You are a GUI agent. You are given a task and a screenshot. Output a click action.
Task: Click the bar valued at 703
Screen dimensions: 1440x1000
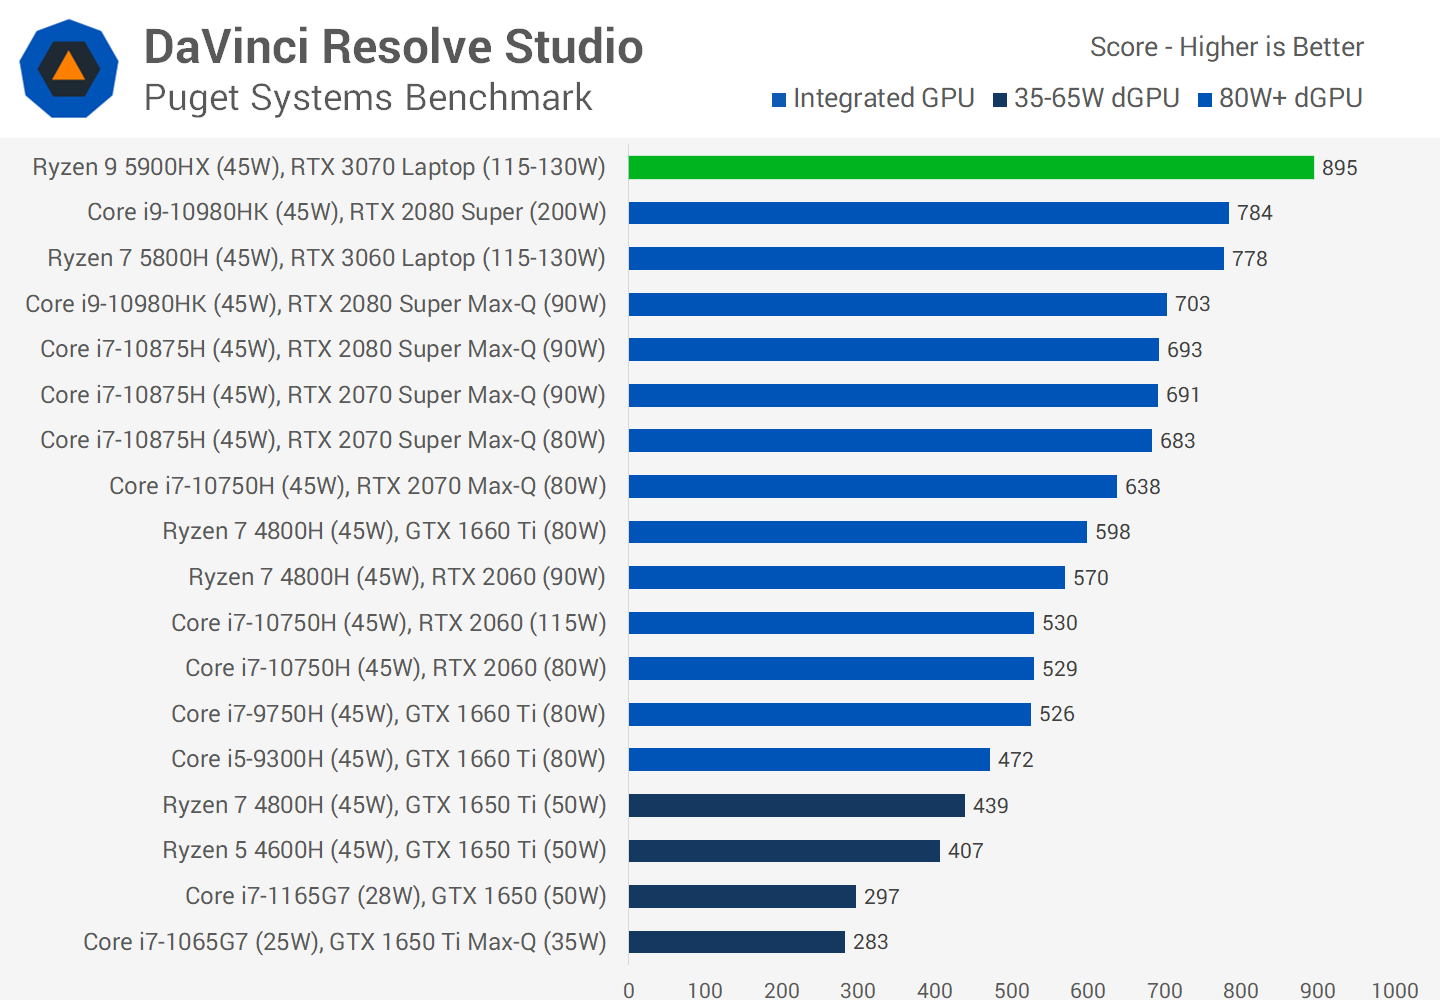tap(897, 304)
